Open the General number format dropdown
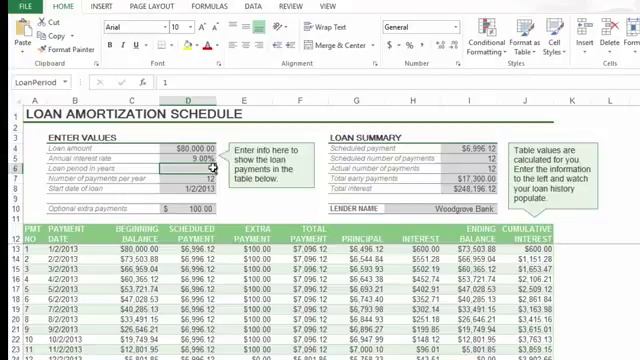 coord(456,27)
